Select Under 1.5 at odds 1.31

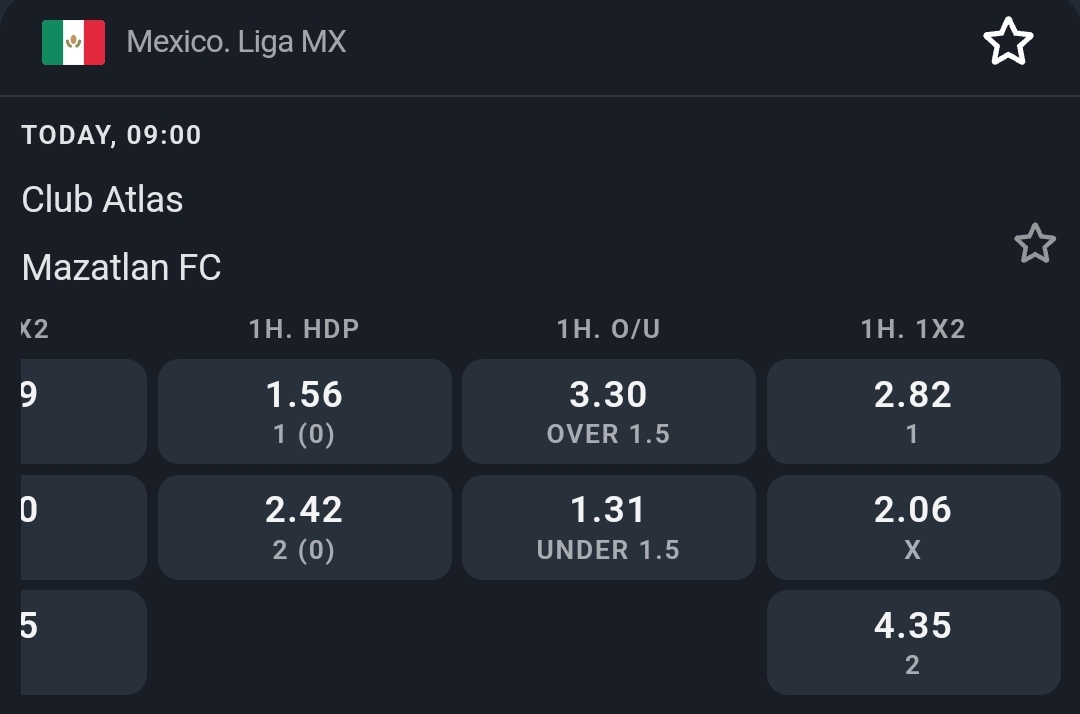click(x=608, y=527)
